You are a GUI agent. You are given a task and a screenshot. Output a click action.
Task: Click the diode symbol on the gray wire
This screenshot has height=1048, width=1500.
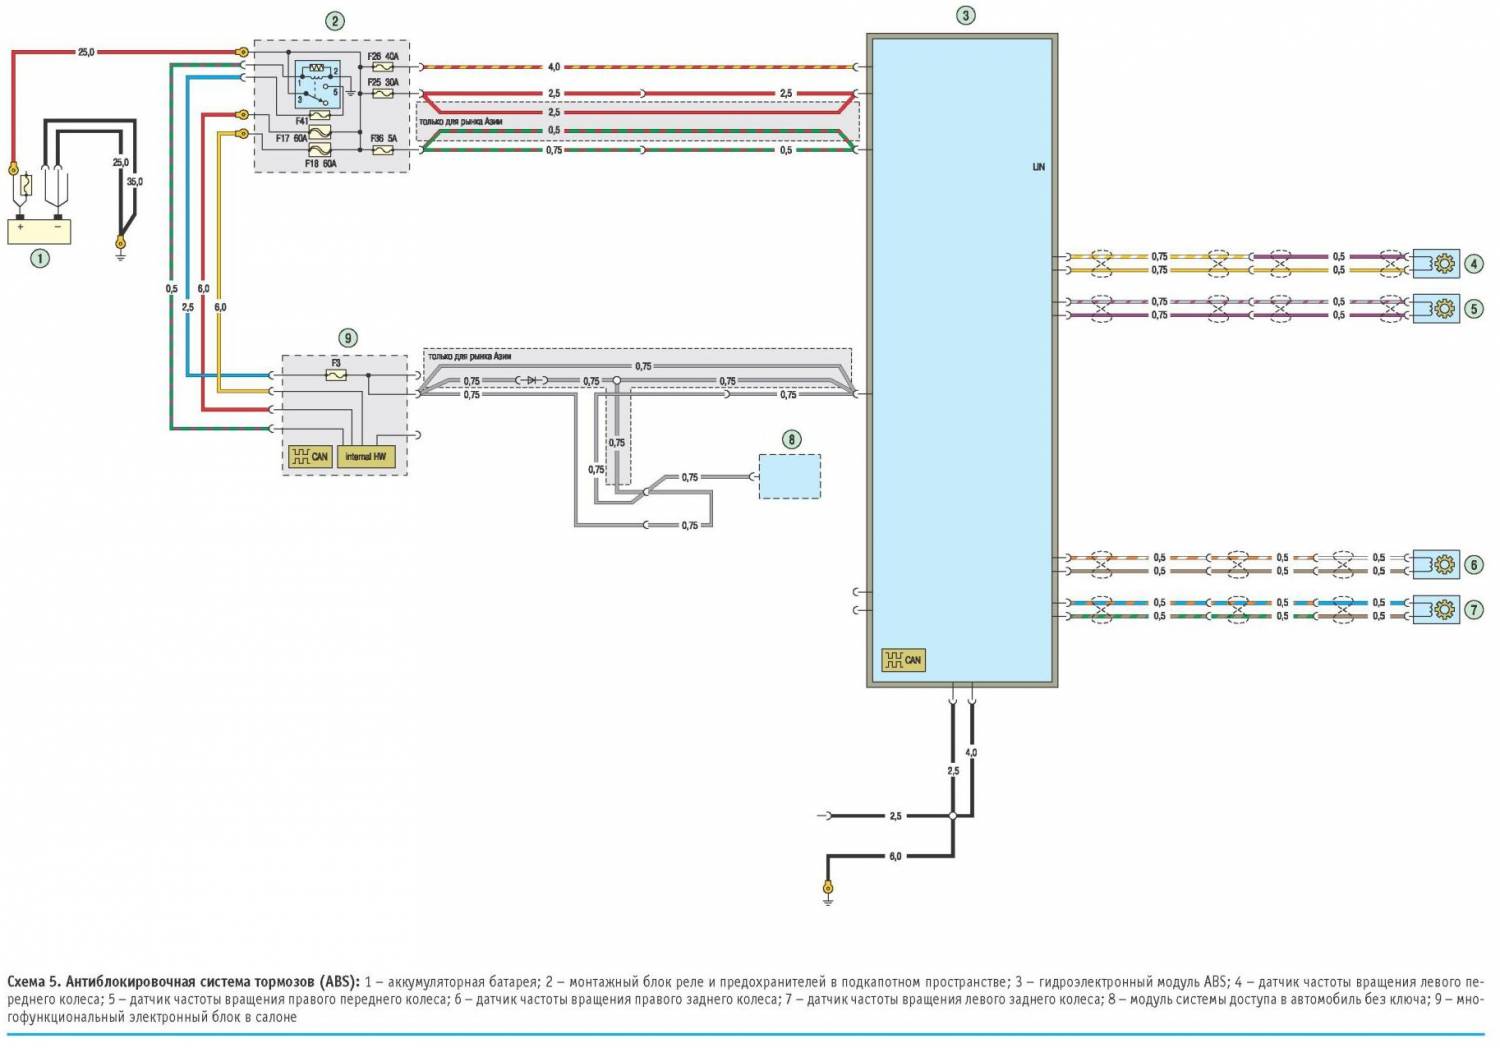[532, 381]
